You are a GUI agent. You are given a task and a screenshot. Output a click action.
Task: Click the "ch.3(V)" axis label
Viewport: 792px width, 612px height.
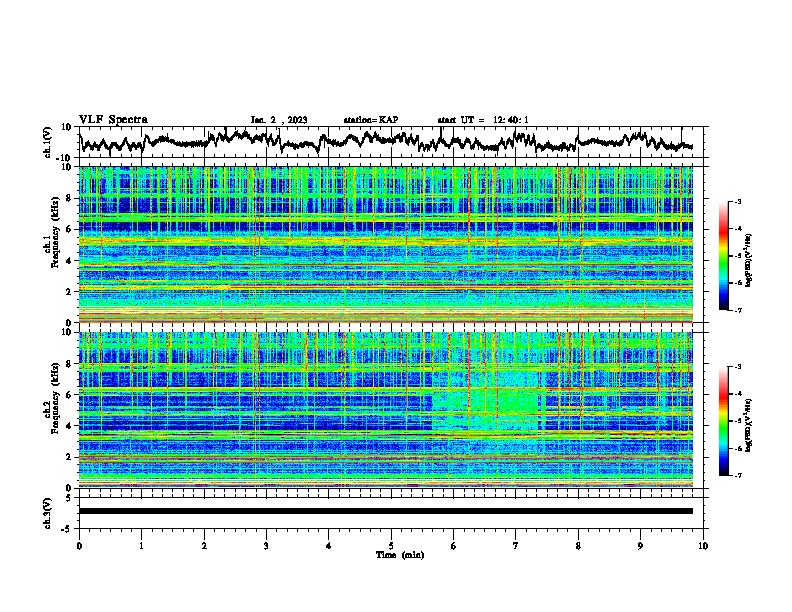pyautogui.click(x=48, y=514)
